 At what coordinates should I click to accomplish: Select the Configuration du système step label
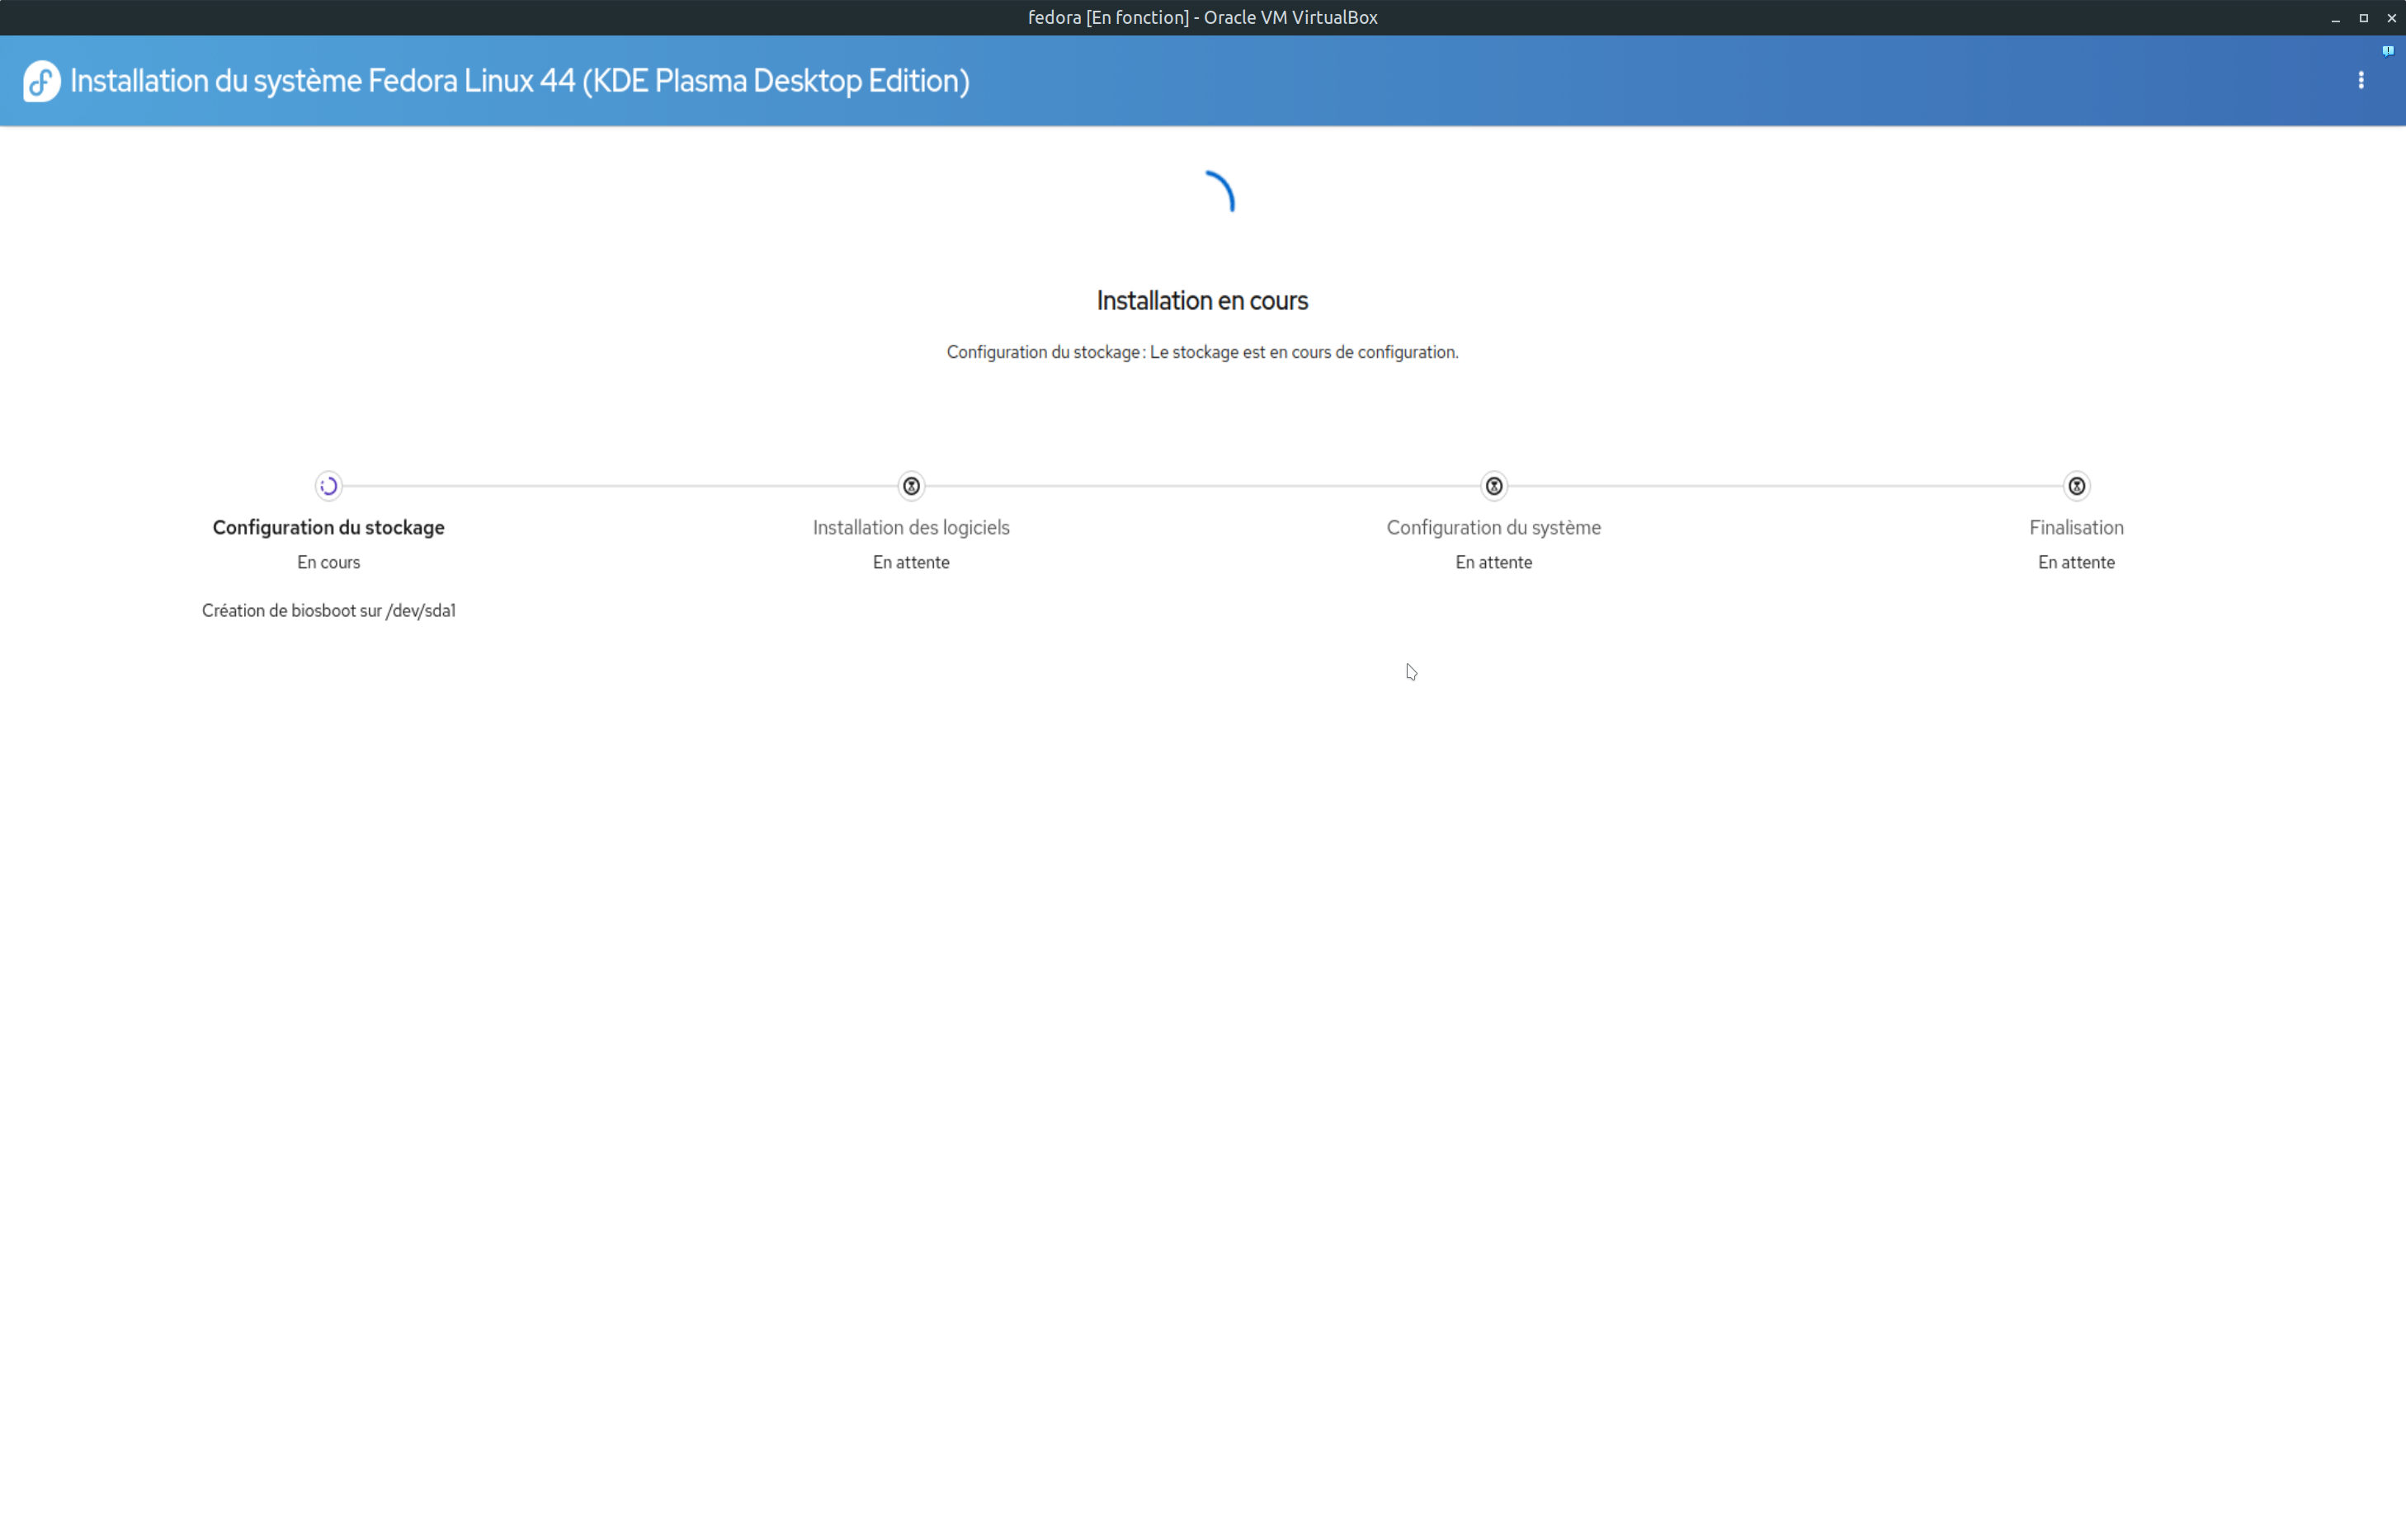[x=1494, y=527]
